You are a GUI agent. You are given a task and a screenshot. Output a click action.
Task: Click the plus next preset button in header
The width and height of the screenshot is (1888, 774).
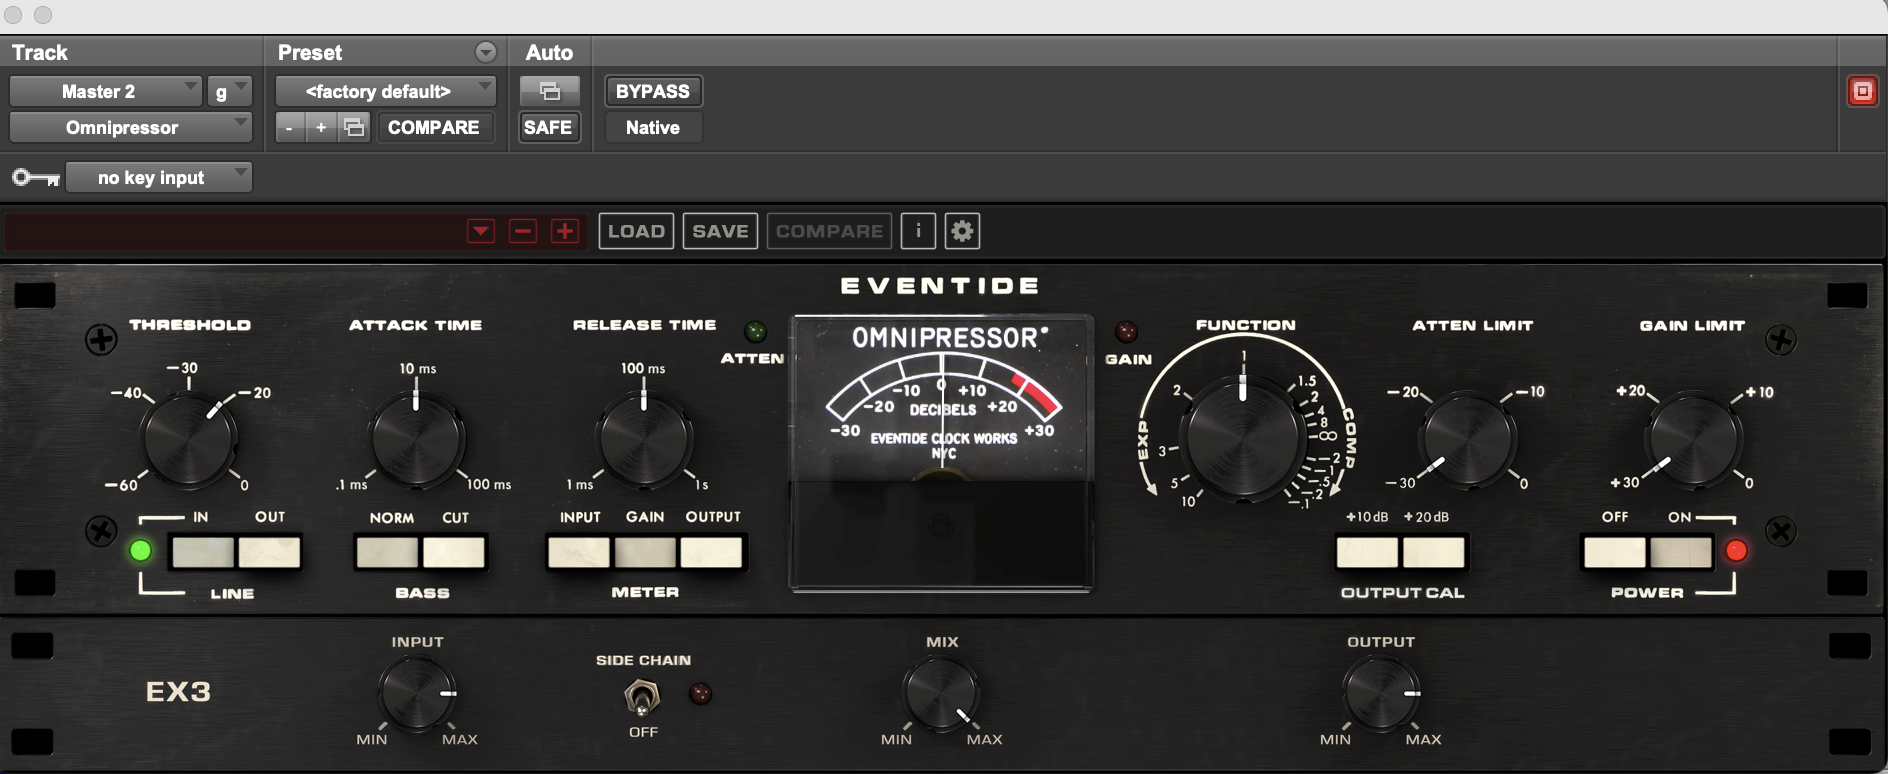tap(321, 127)
